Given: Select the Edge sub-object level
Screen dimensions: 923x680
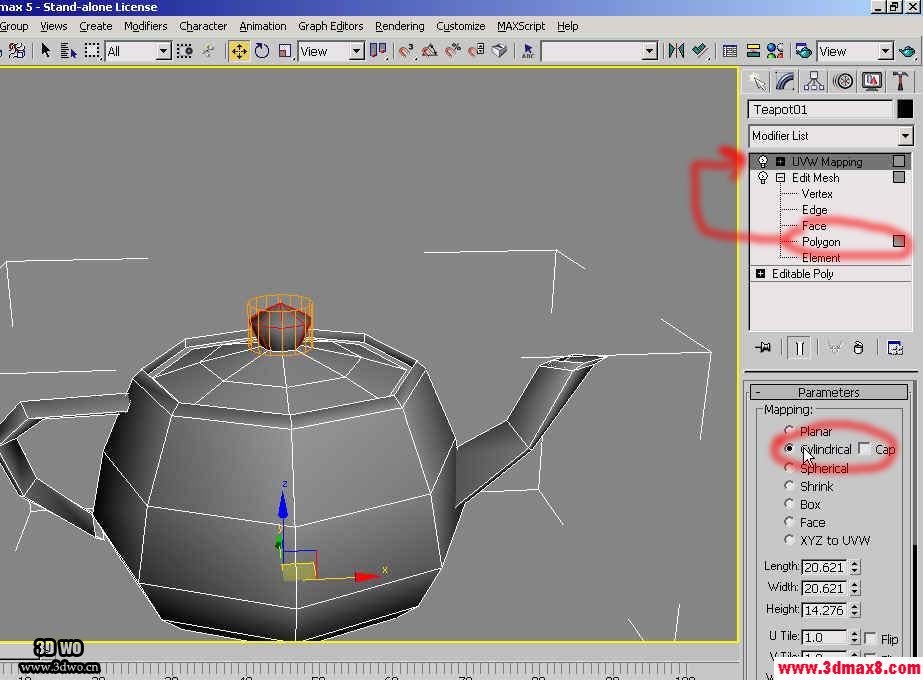Looking at the screenshot, I should [814, 210].
